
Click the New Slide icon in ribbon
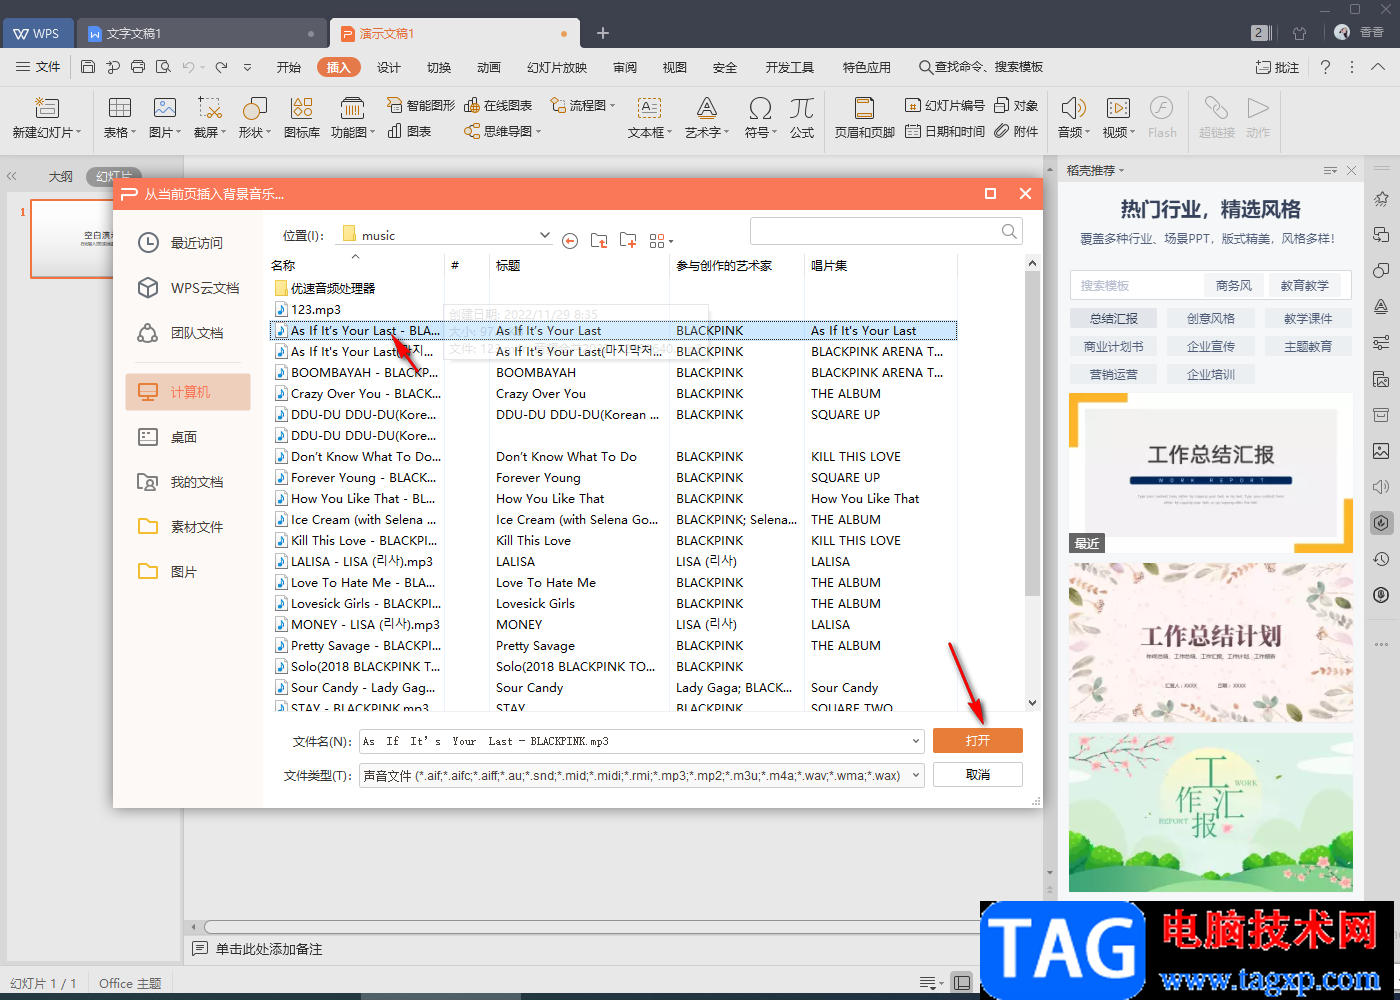tap(46, 108)
